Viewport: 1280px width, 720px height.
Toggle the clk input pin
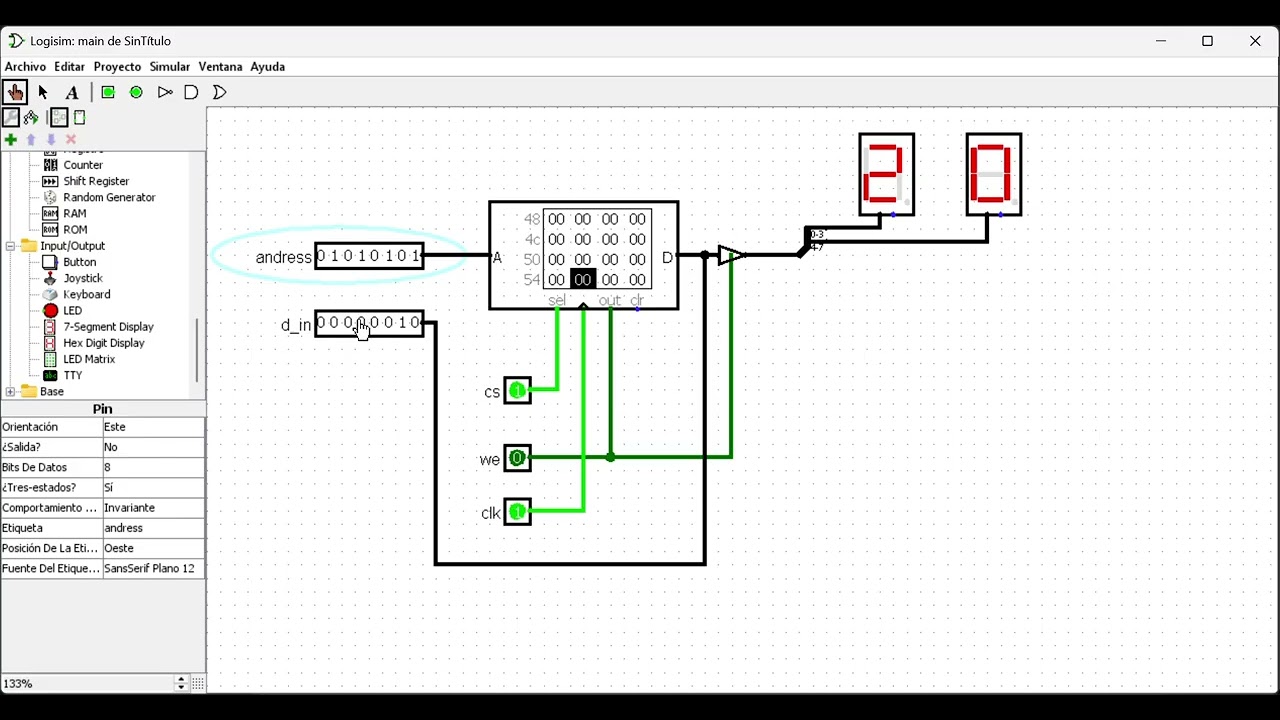pos(517,512)
